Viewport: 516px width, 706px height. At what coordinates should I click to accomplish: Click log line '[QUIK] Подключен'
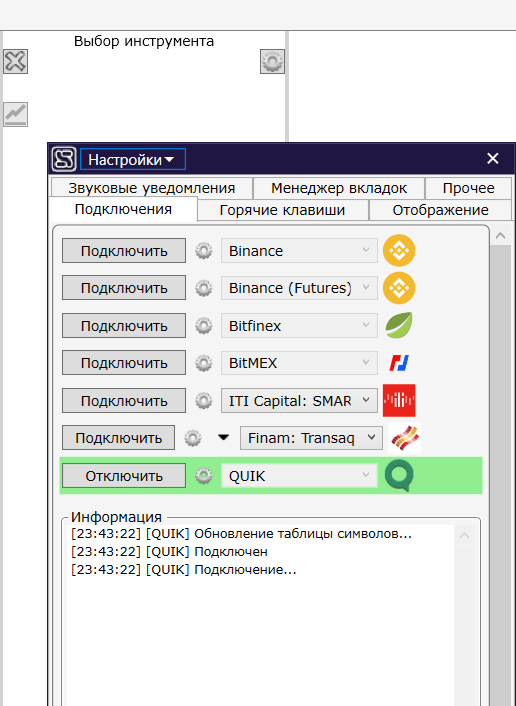click(x=207, y=552)
